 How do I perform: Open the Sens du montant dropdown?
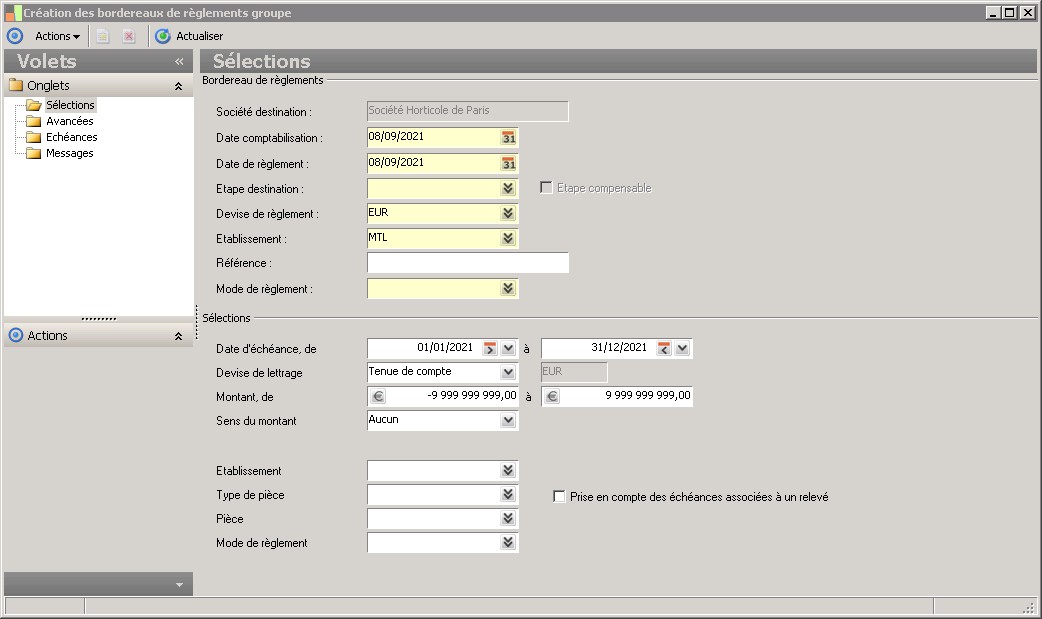[x=508, y=421]
